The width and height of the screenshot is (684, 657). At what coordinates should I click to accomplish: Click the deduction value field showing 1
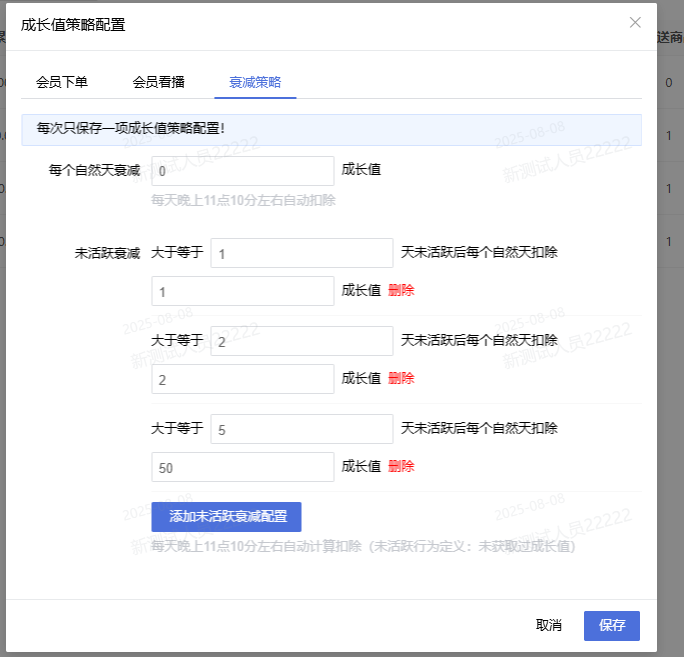click(x=242, y=291)
